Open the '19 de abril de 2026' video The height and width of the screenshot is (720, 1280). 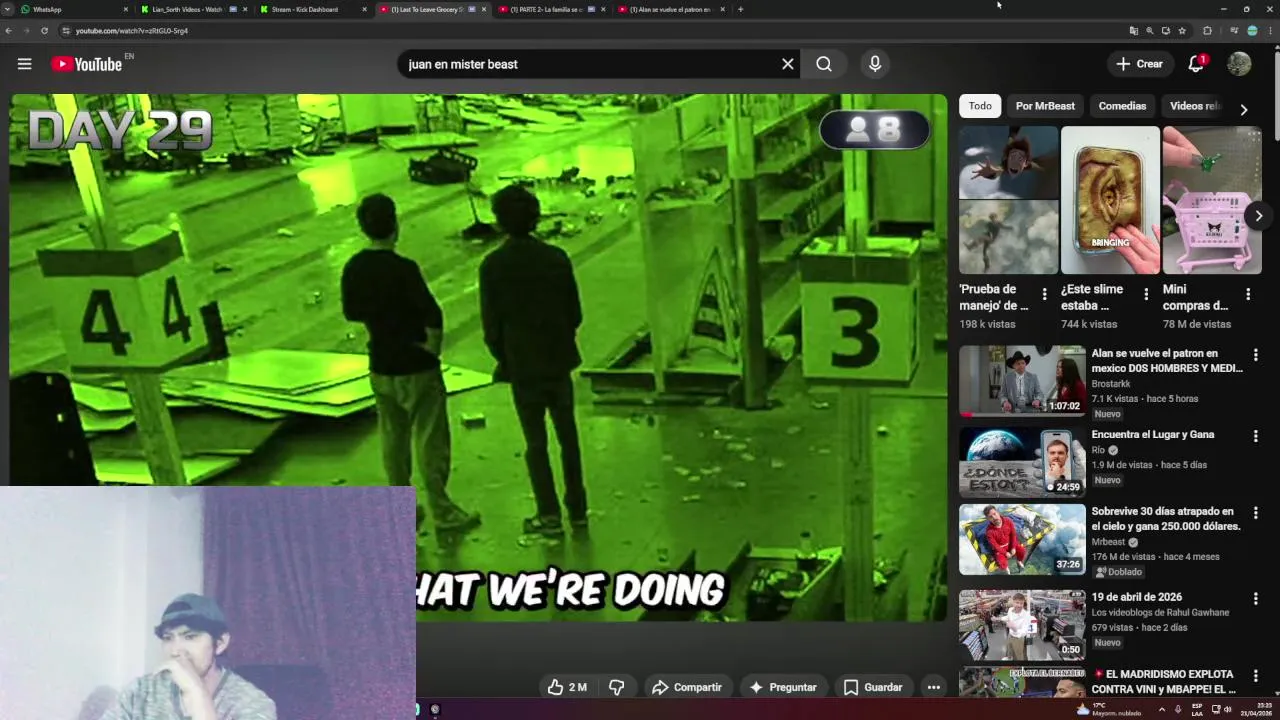coord(1137,597)
